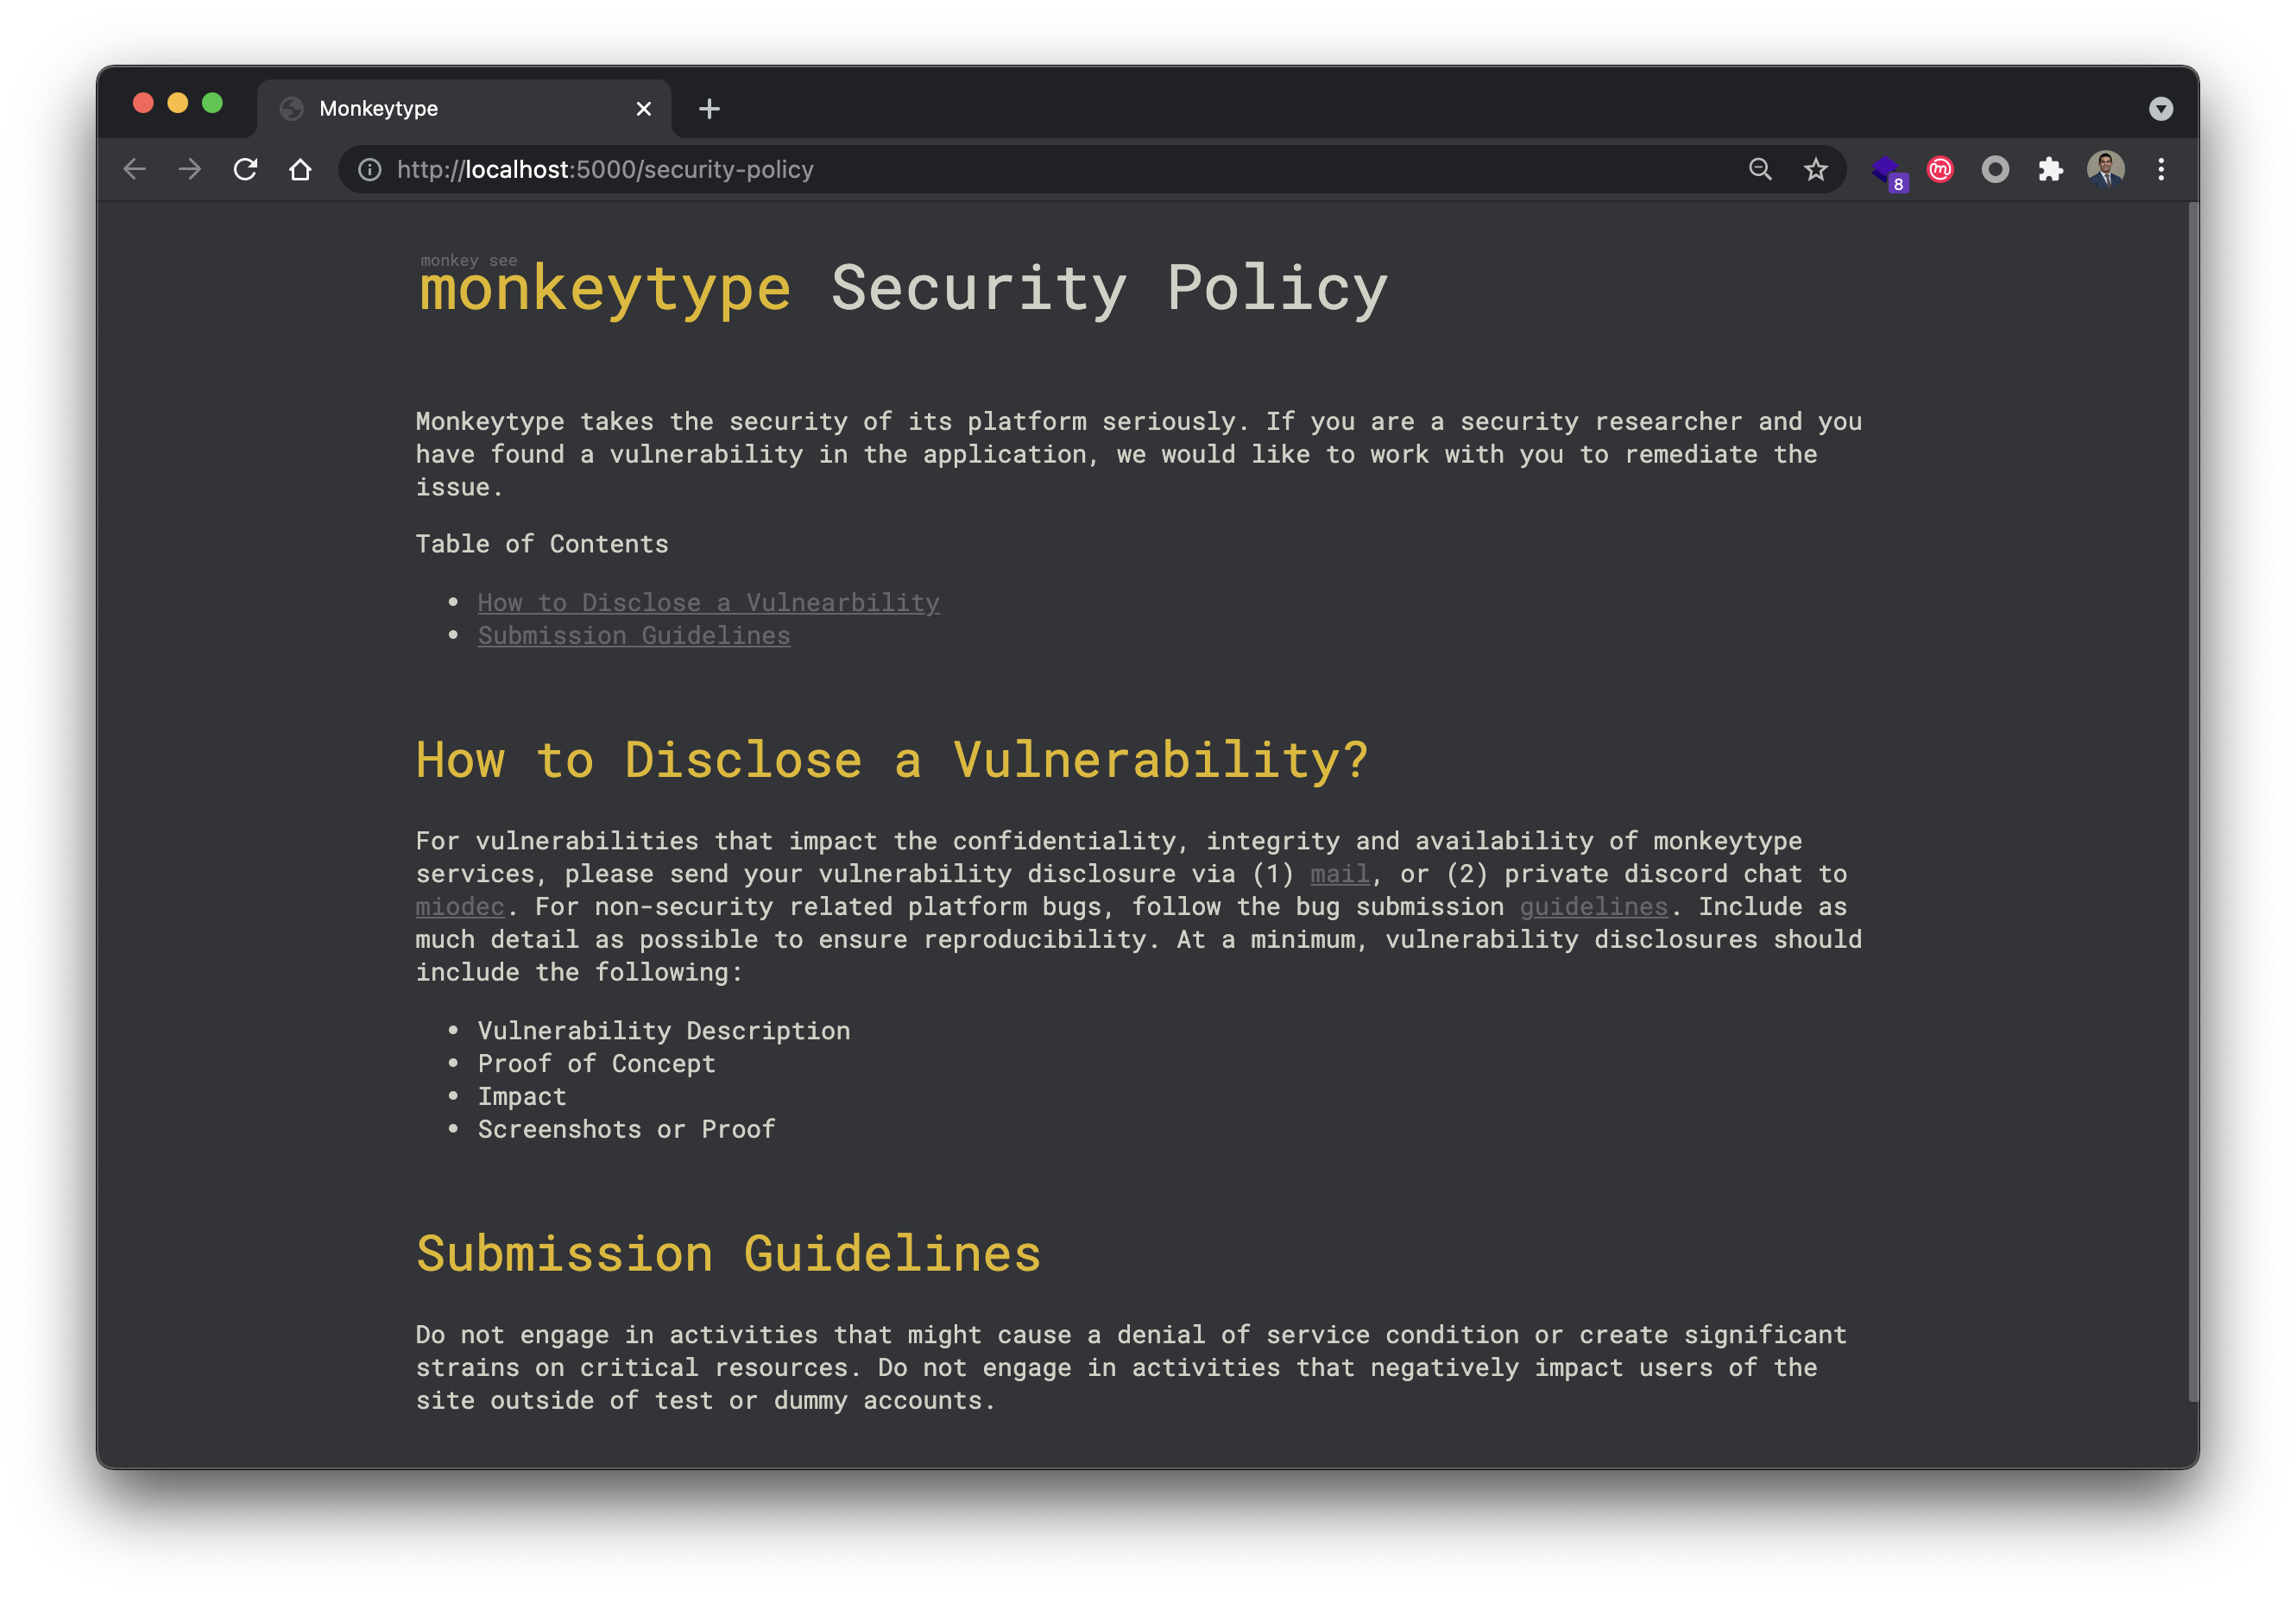This screenshot has width=2296, height=1597.
Task: Click the 'Proof of Concept' list item
Action: tap(596, 1063)
